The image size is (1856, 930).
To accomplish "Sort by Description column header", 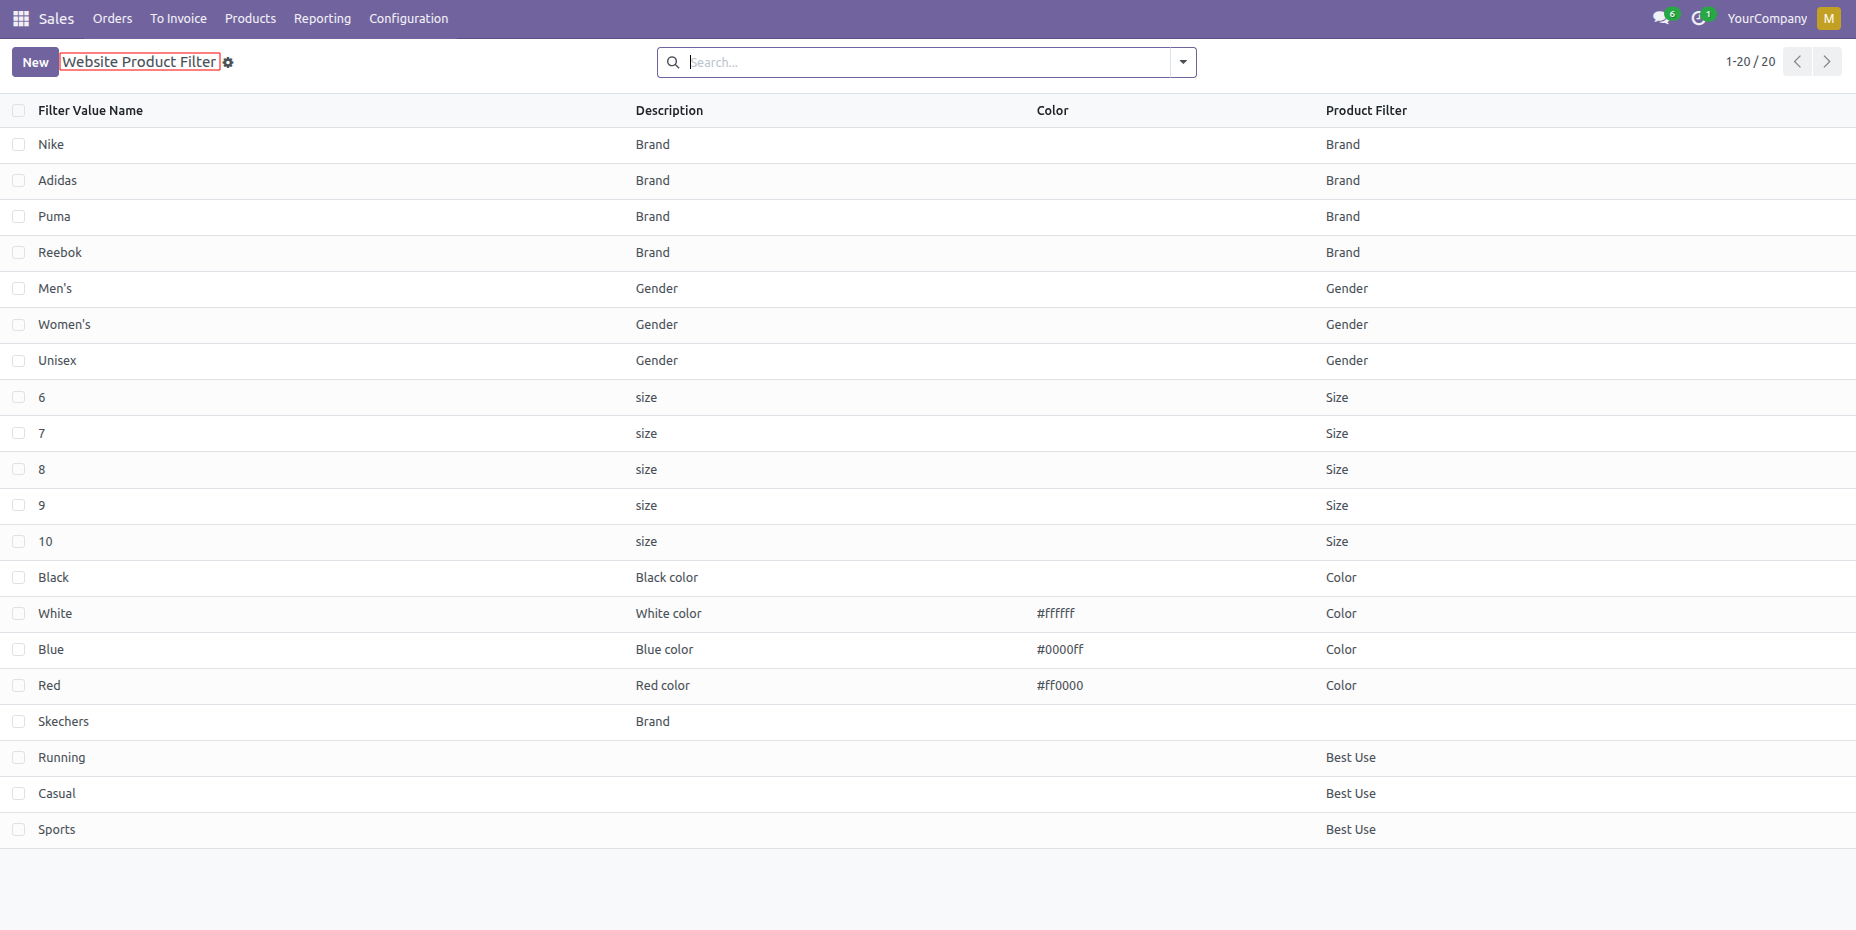I will [x=669, y=111].
